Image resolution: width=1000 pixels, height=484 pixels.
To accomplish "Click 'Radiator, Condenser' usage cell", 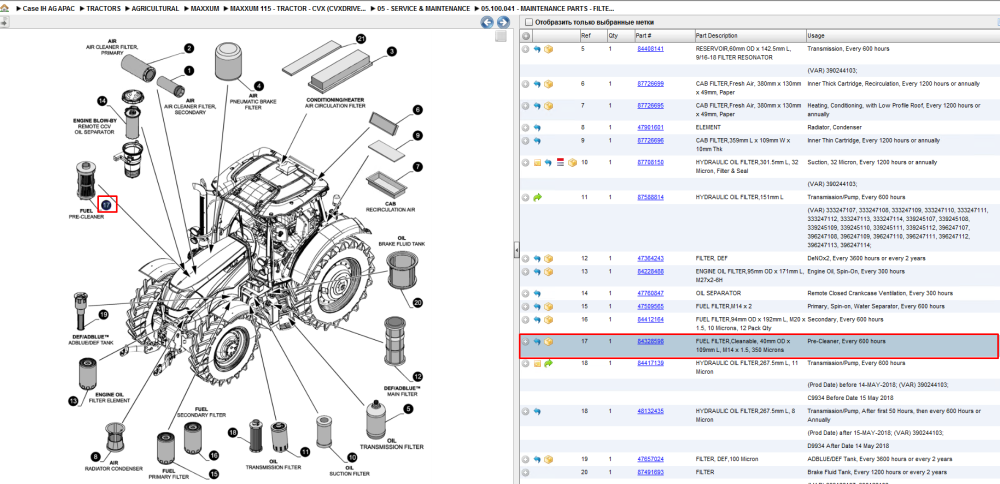I will (832, 128).
